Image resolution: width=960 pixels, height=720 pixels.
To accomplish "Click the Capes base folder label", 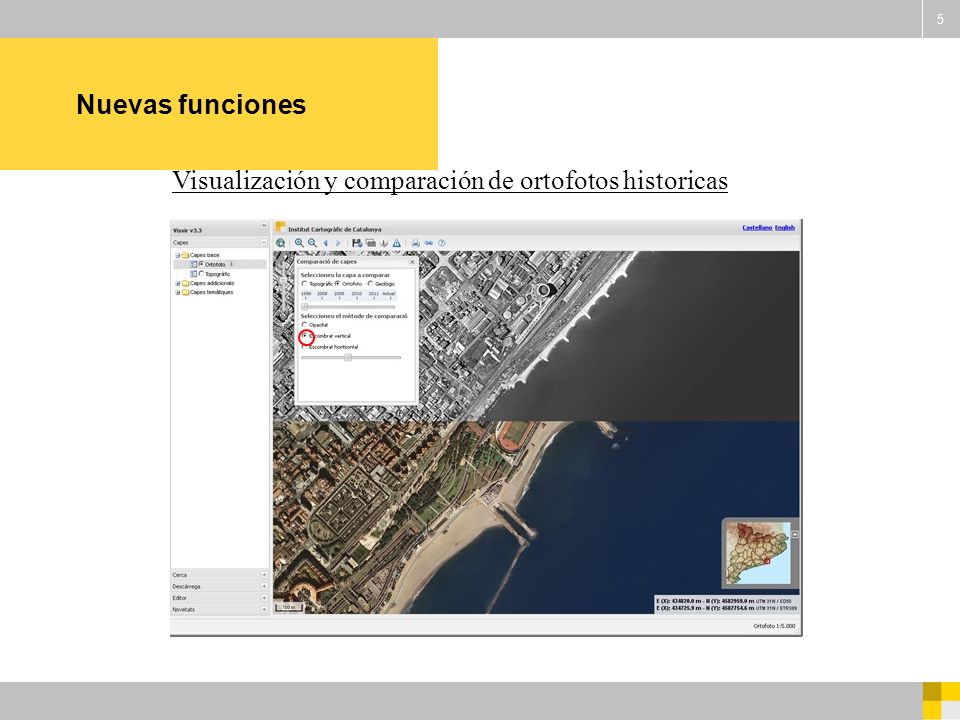I will pos(204,255).
